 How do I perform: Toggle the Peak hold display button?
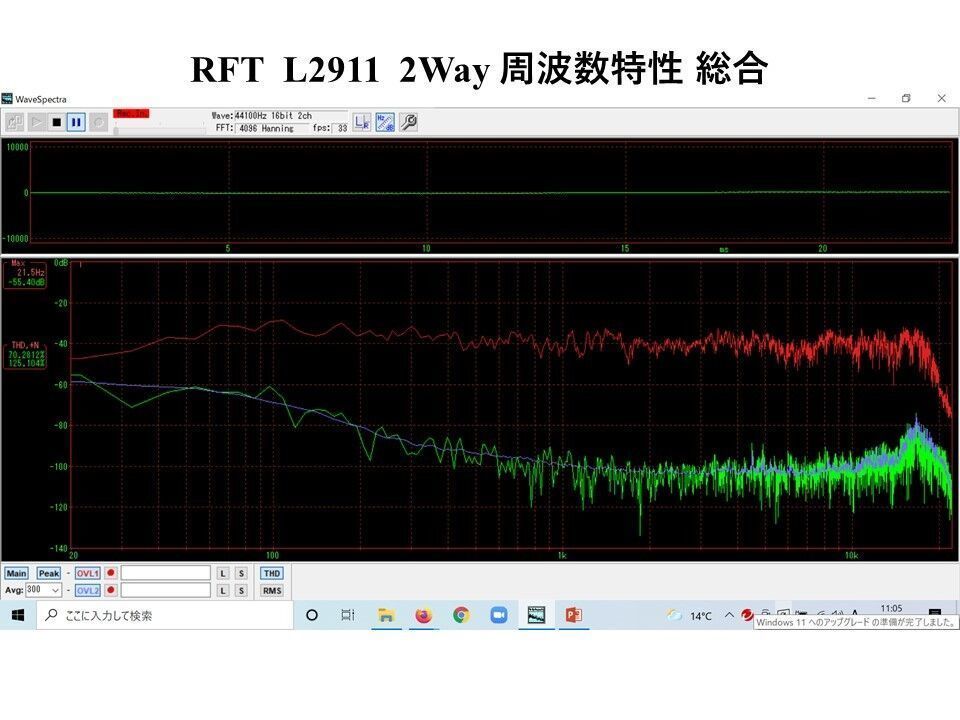48,573
